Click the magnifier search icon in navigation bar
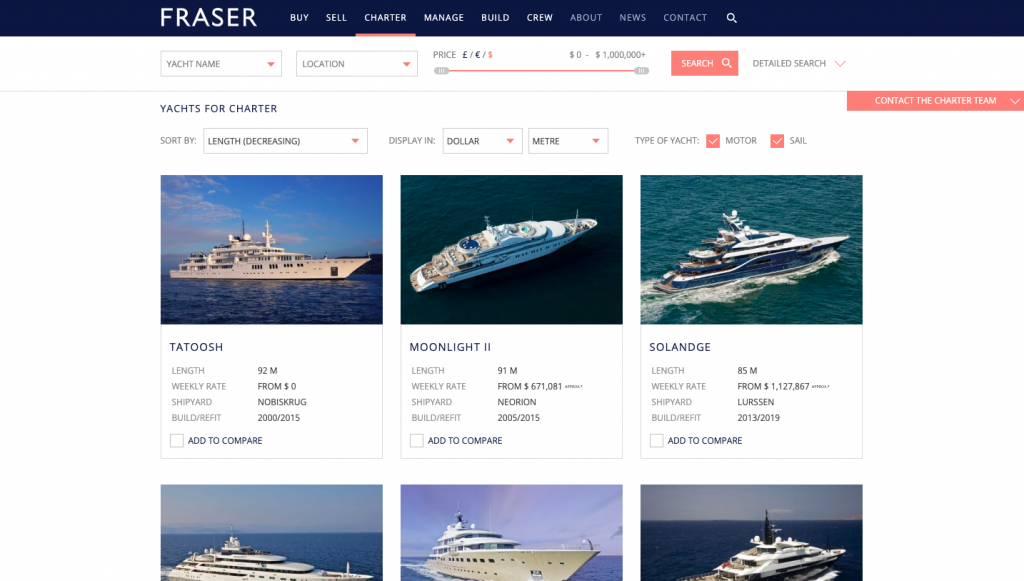Viewport: 1024px width, 581px height. (731, 18)
